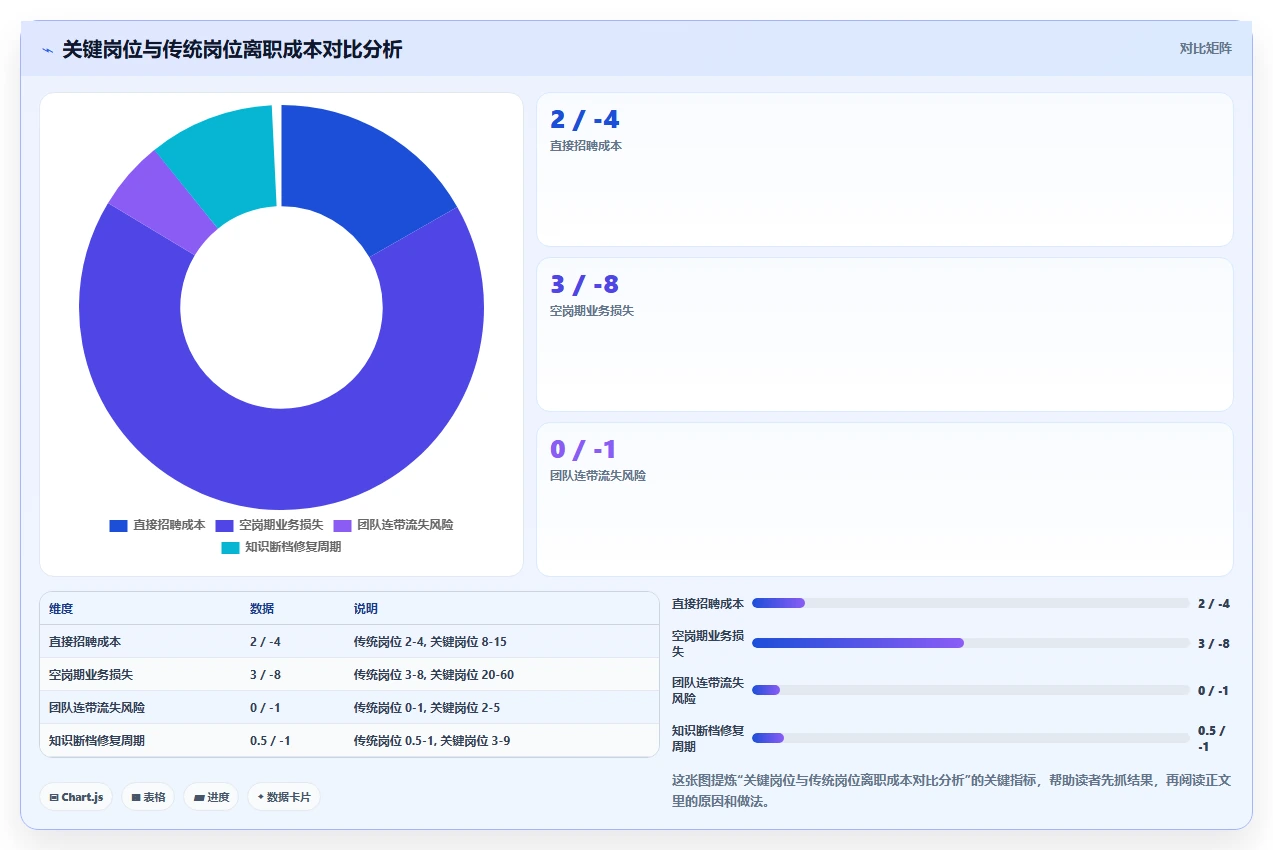Click cell 传统岗位 0-1, 关键岗位 2-5

[427, 708]
